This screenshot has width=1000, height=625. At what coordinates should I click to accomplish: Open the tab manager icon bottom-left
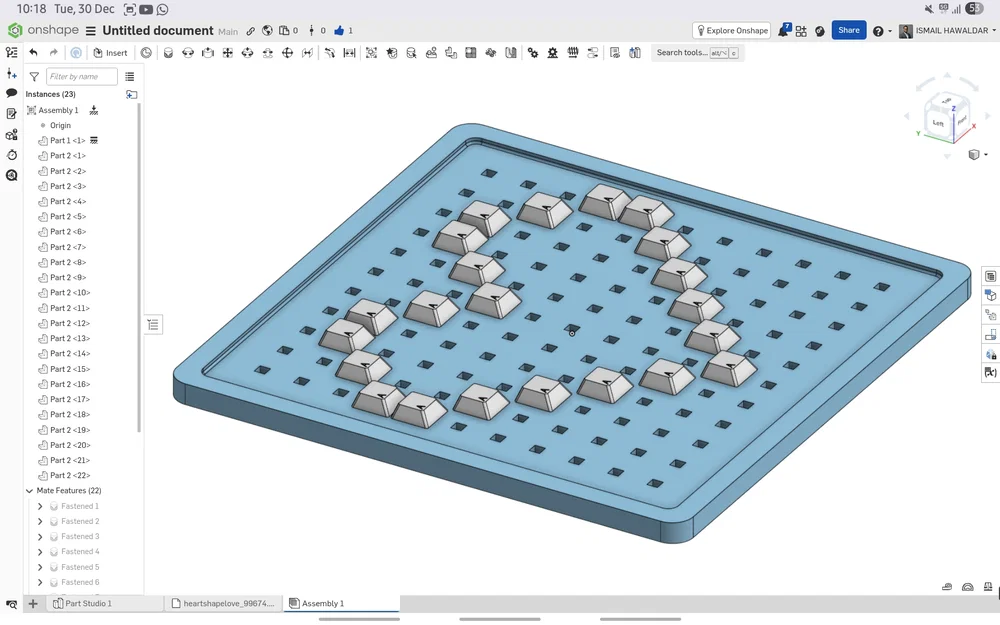click(x=11, y=603)
